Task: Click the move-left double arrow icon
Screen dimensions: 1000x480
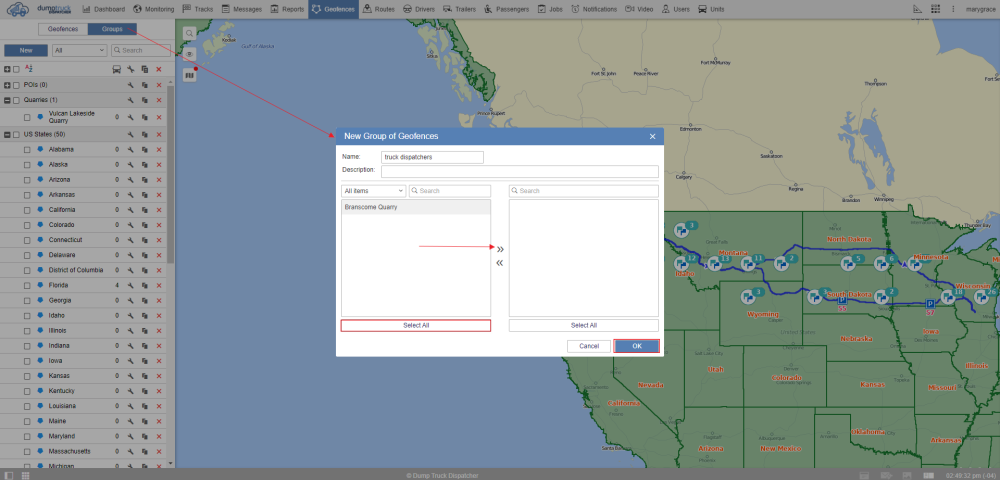Action: coord(500,264)
